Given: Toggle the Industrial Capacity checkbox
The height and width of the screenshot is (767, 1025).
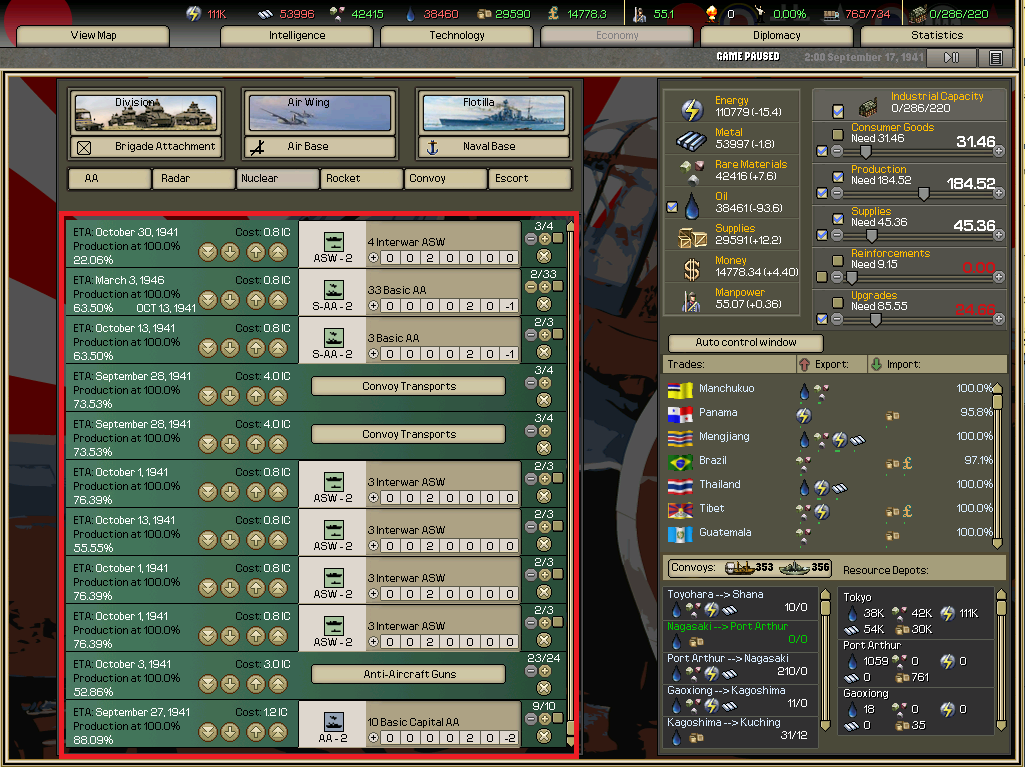Looking at the screenshot, I should 838,110.
